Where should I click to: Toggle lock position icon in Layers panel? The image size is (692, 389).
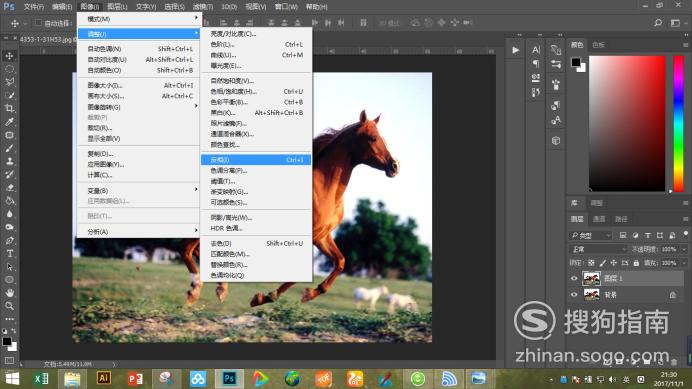click(614, 263)
